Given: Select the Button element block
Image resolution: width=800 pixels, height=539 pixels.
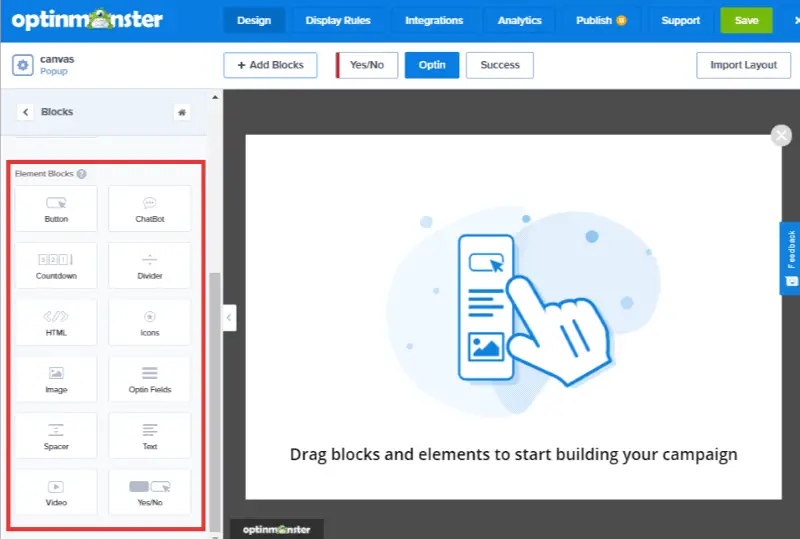Looking at the screenshot, I should [x=56, y=209].
